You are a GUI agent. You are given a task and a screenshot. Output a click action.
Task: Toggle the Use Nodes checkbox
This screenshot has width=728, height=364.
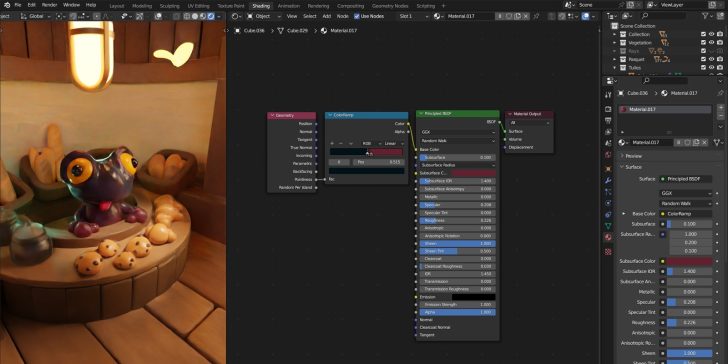point(357,16)
